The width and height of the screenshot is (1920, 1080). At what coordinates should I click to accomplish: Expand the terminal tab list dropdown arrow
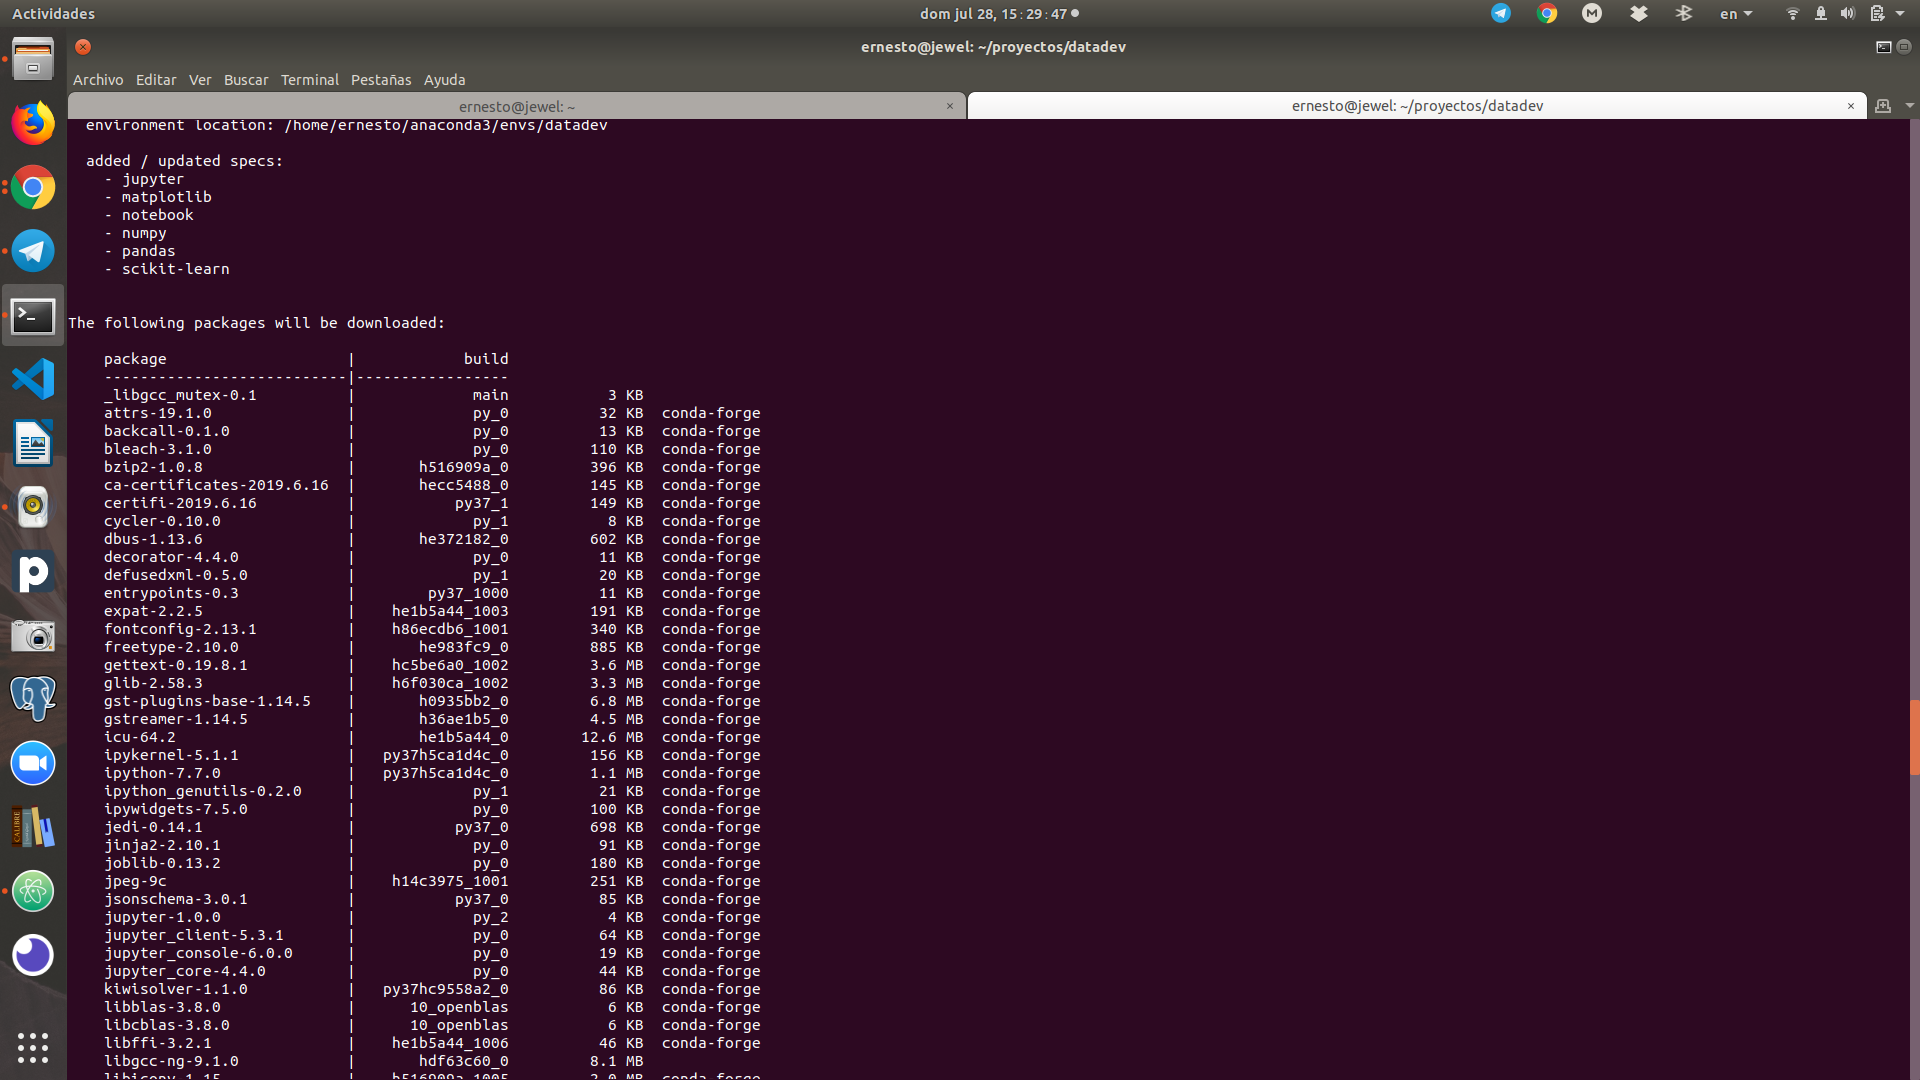1909,106
